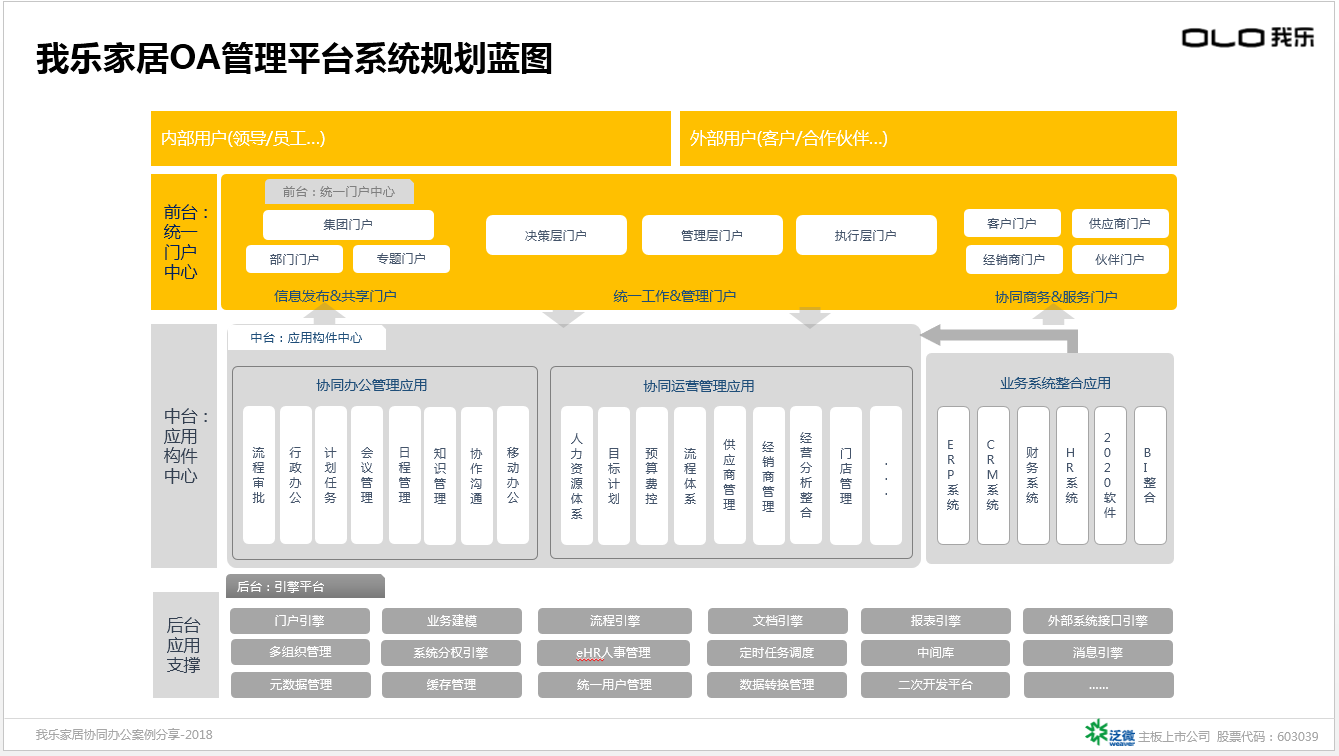Image resolution: width=1339 pixels, height=756 pixels.
Task: Select the 会议管理 column
Action: click(x=367, y=475)
